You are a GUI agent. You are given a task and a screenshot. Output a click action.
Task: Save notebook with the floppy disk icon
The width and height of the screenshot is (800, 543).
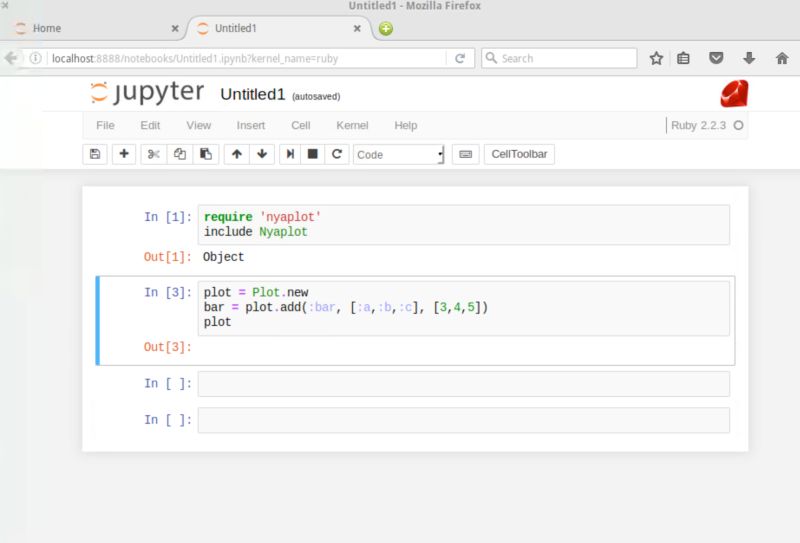95,154
